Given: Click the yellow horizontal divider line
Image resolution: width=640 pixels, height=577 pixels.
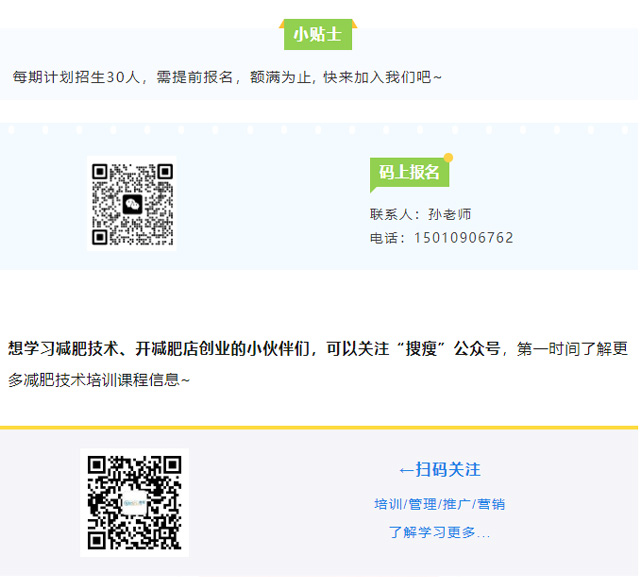Looking at the screenshot, I should (x=320, y=427).
